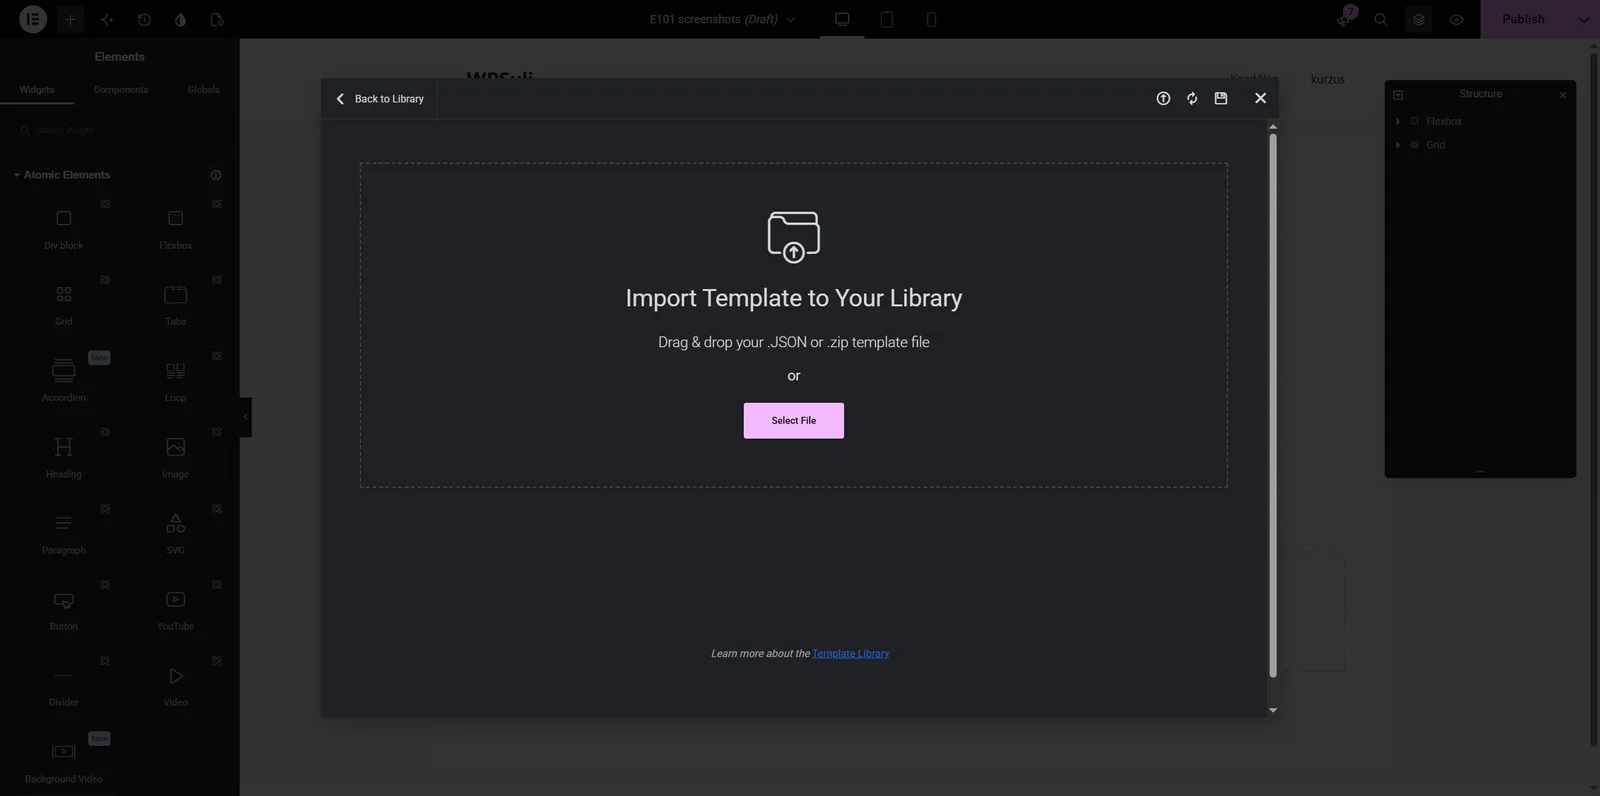Viewport: 1600px width, 796px height.
Task: Expand the Grid item in Structure
Action: [x=1398, y=145]
